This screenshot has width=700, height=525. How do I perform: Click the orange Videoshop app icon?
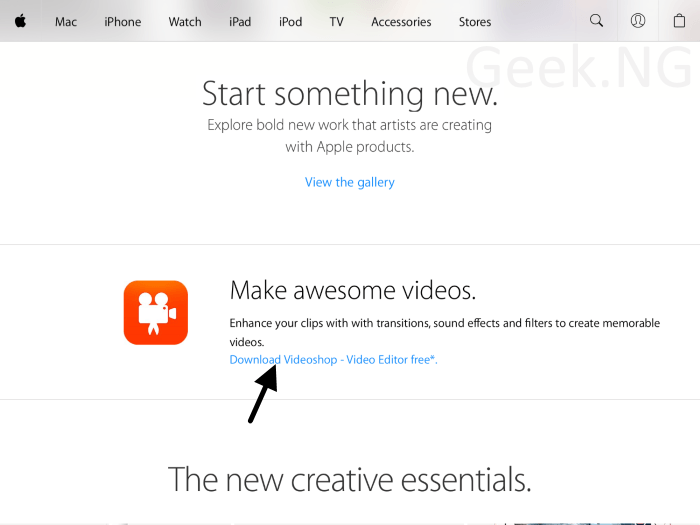156,312
